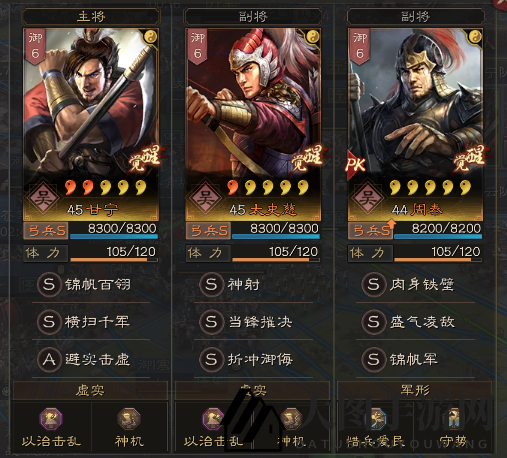Click the PK badge on 周泰's card
The height and width of the screenshot is (458, 507).
[356, 165]
